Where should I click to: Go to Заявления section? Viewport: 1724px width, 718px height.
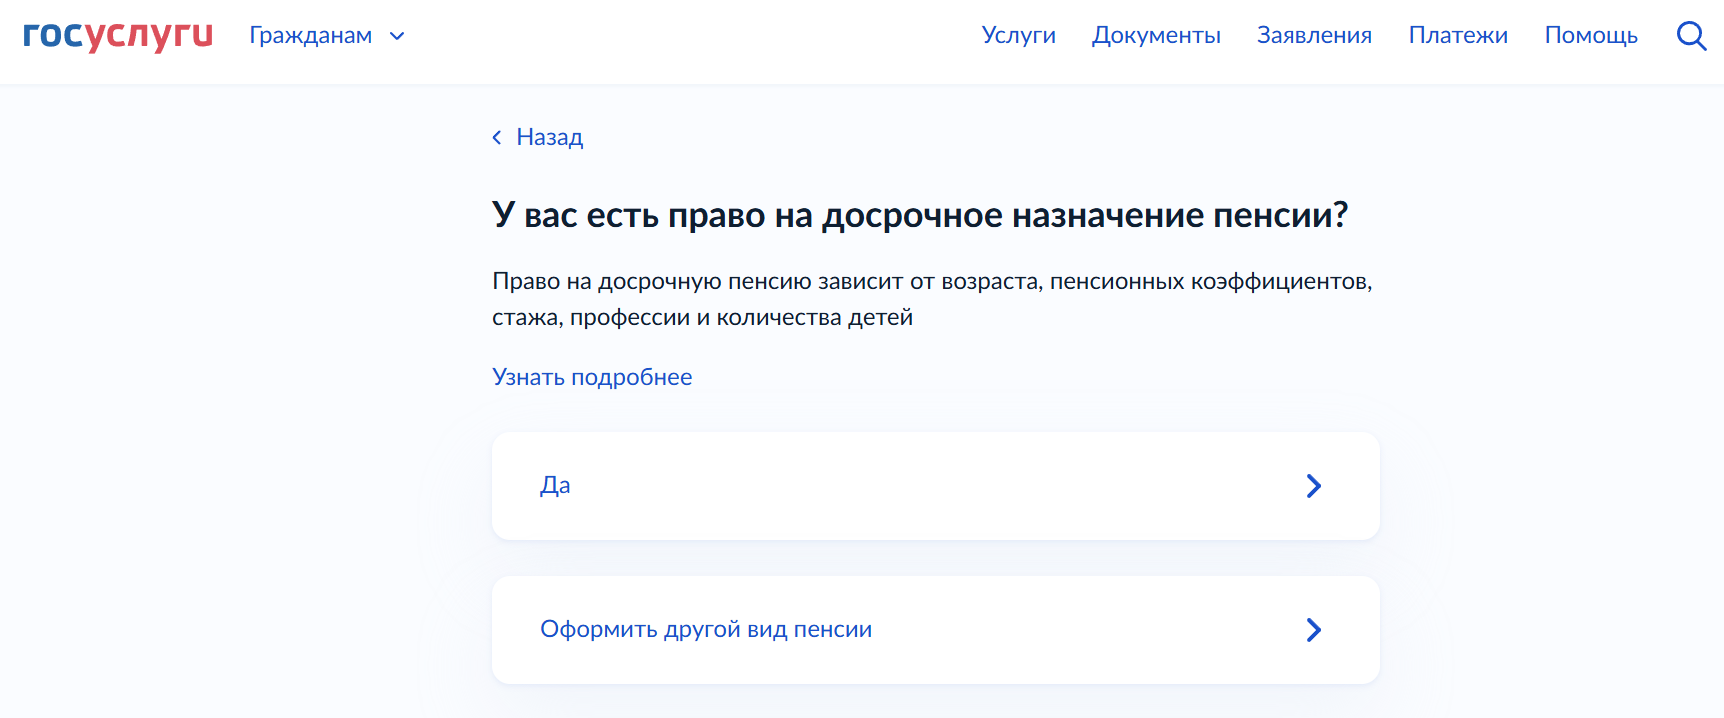tap(1314, 35)
